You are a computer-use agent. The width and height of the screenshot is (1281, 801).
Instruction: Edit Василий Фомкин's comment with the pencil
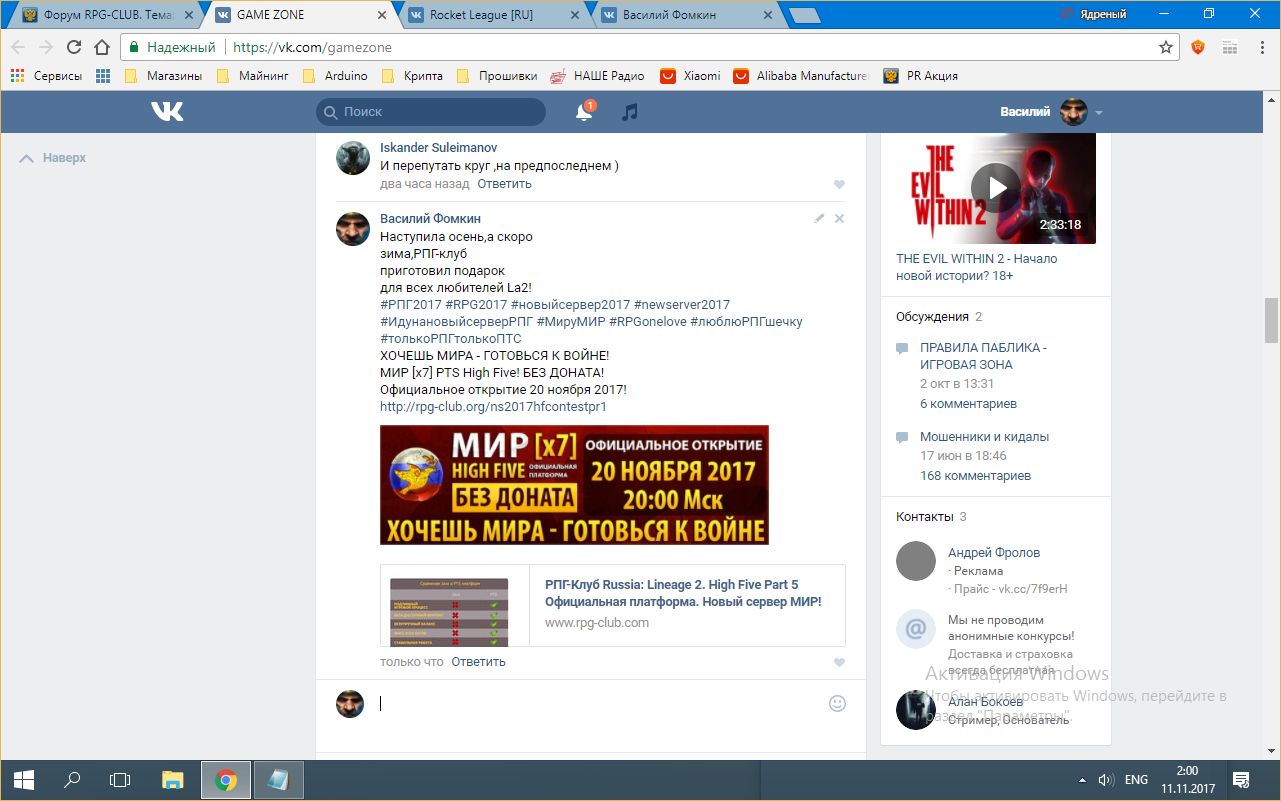pos(819,218)
